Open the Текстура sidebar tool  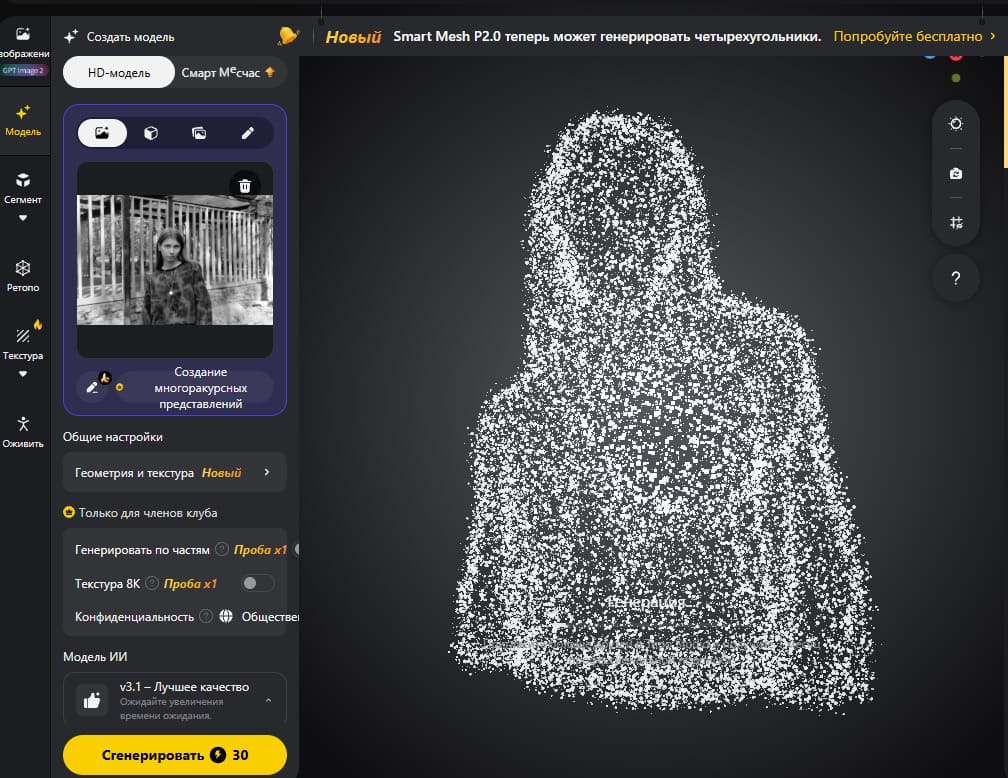pos(23,344)
